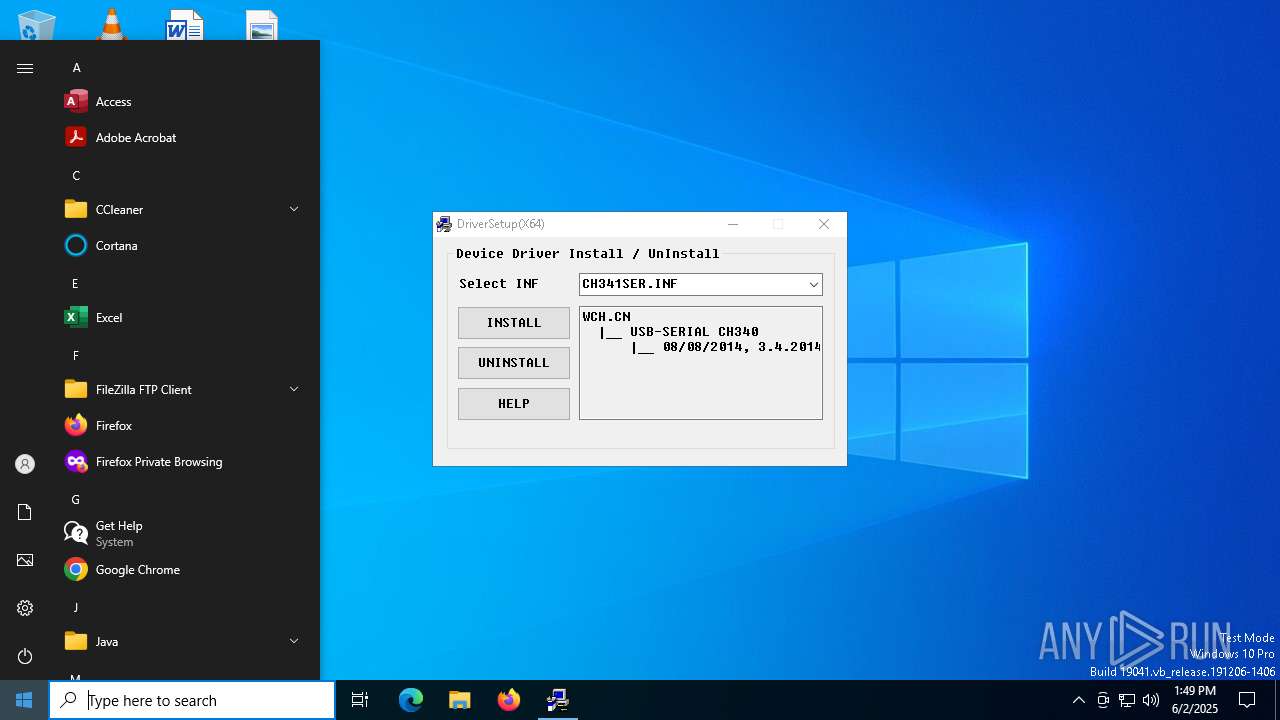Screen dimensions: 1280x720
Task: Click DriverSetup taskbar icon
Action: point(558,700)
